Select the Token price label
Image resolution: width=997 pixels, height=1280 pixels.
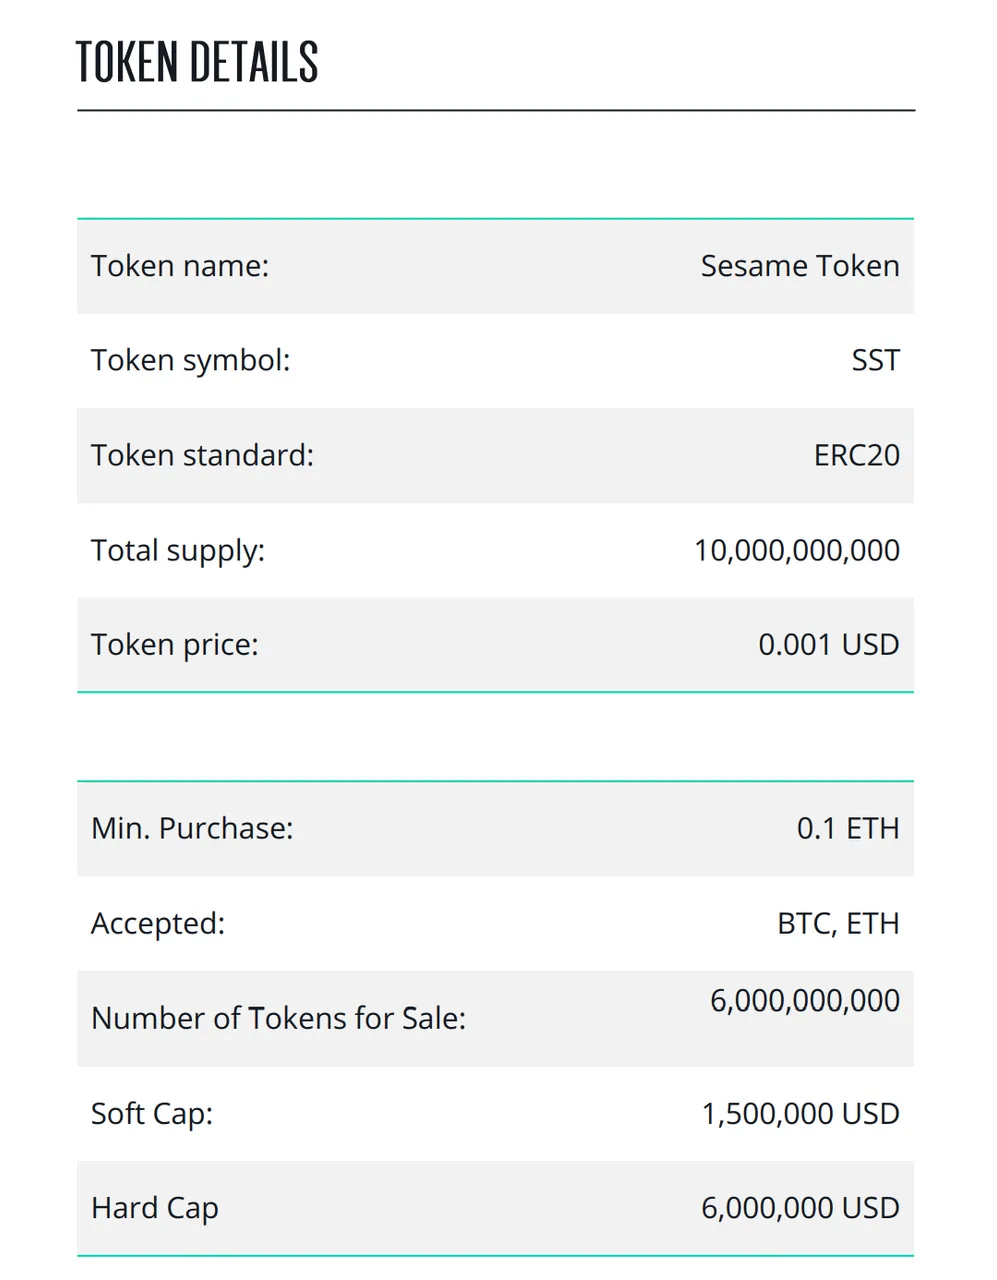(175, 645)
